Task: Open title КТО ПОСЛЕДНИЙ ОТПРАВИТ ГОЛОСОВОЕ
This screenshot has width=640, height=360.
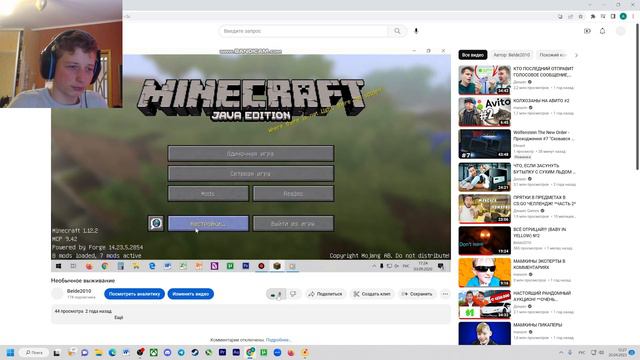Action: [x=543, y=72]
